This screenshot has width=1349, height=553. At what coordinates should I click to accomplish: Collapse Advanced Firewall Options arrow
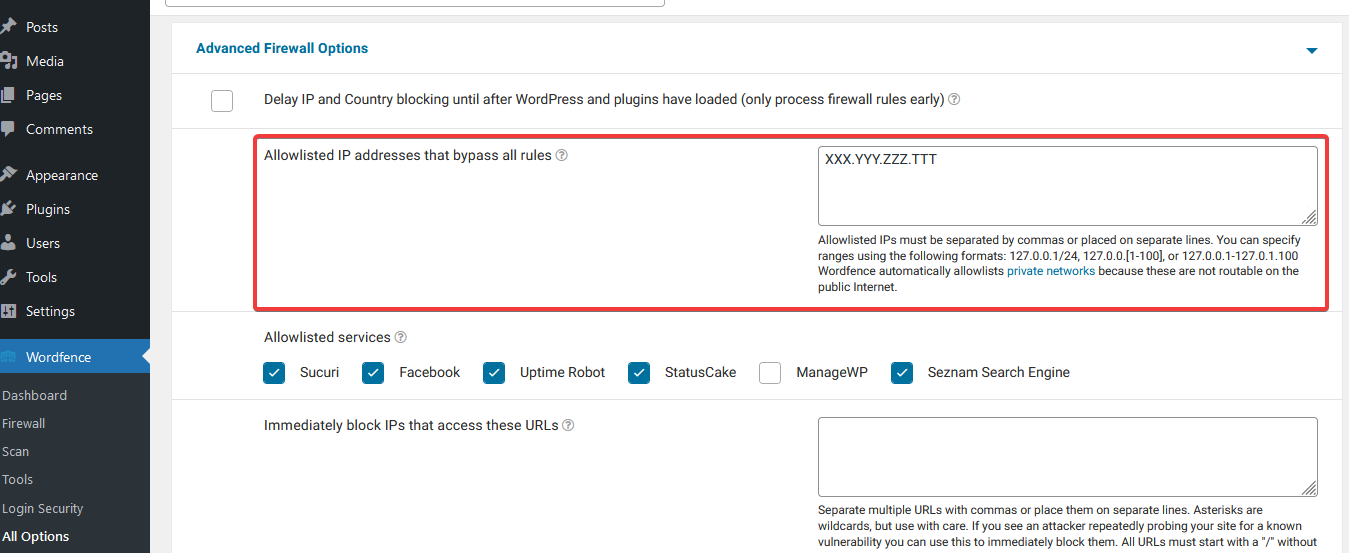pyautogui.click(x=1312, y=50)
